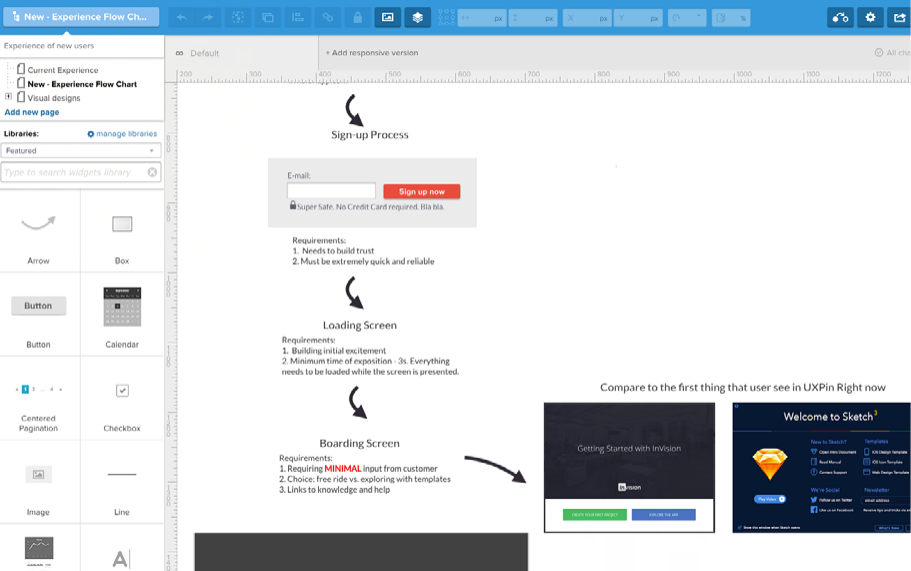Click the share/export arrow icon

coord(899,17)
